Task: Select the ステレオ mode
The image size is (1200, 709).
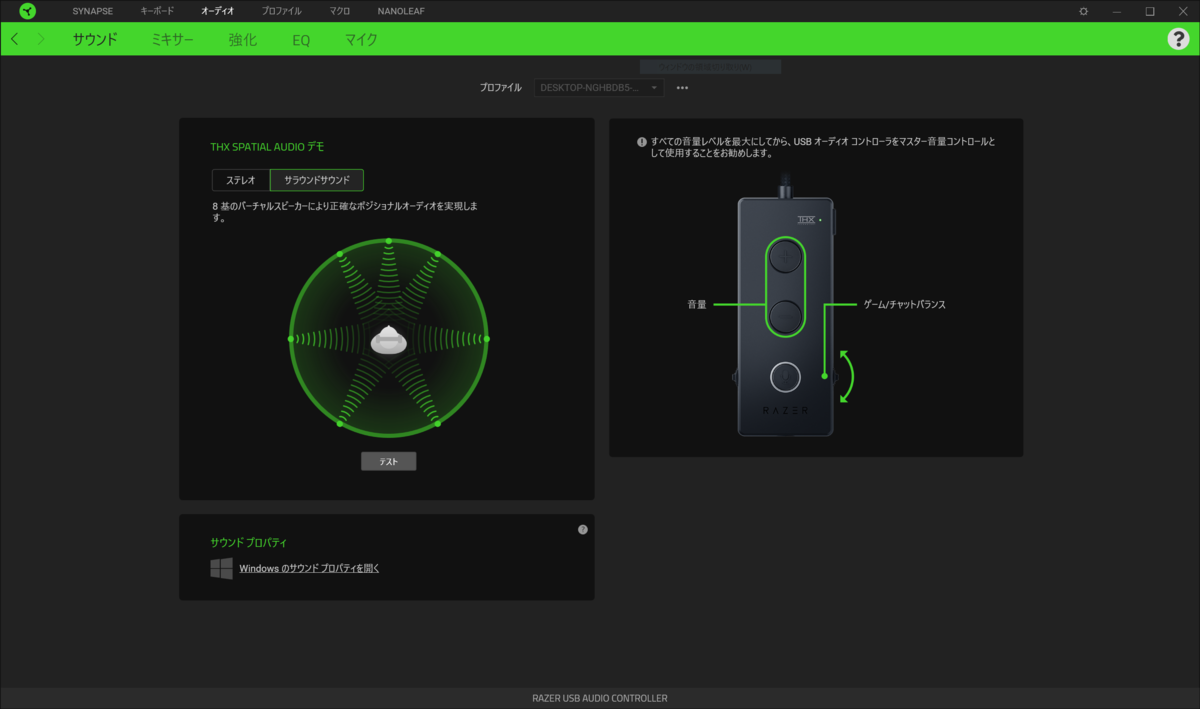Action: click(x=241, y=180)
